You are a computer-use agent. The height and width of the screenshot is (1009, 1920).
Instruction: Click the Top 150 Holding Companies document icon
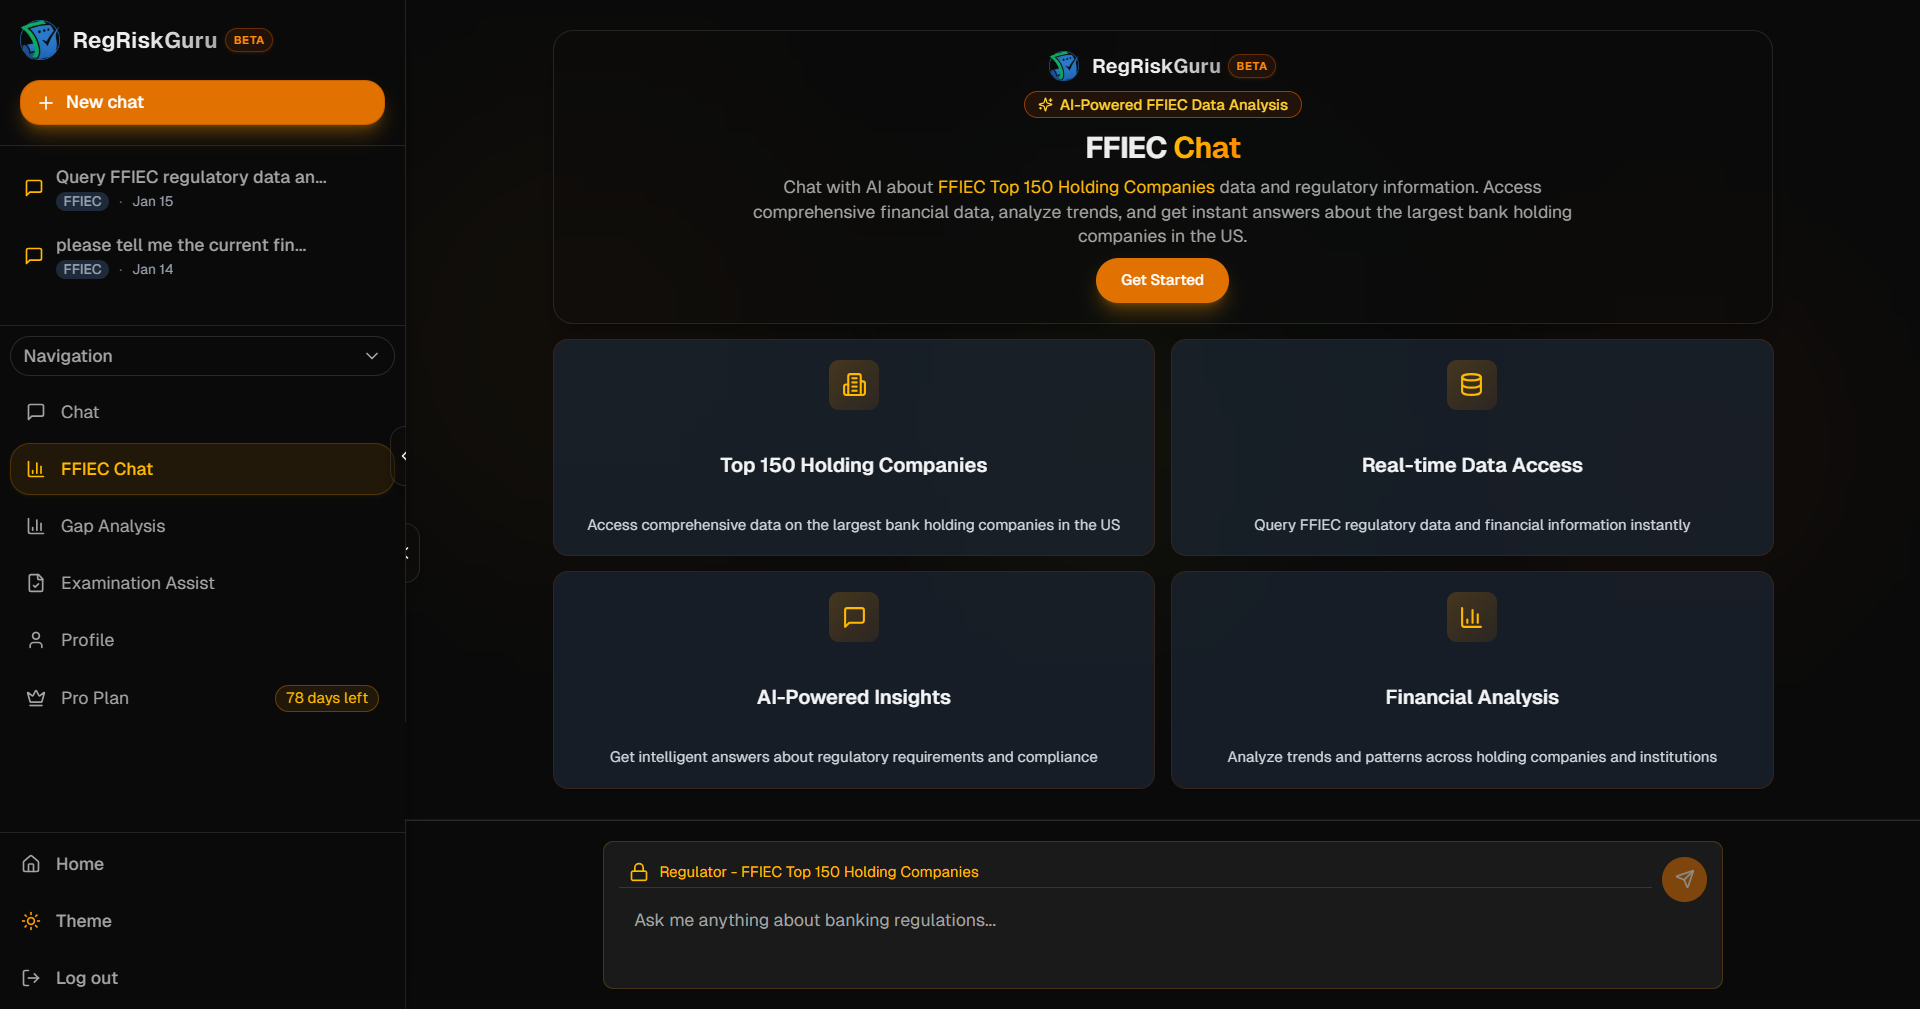(x=853, y=385)
